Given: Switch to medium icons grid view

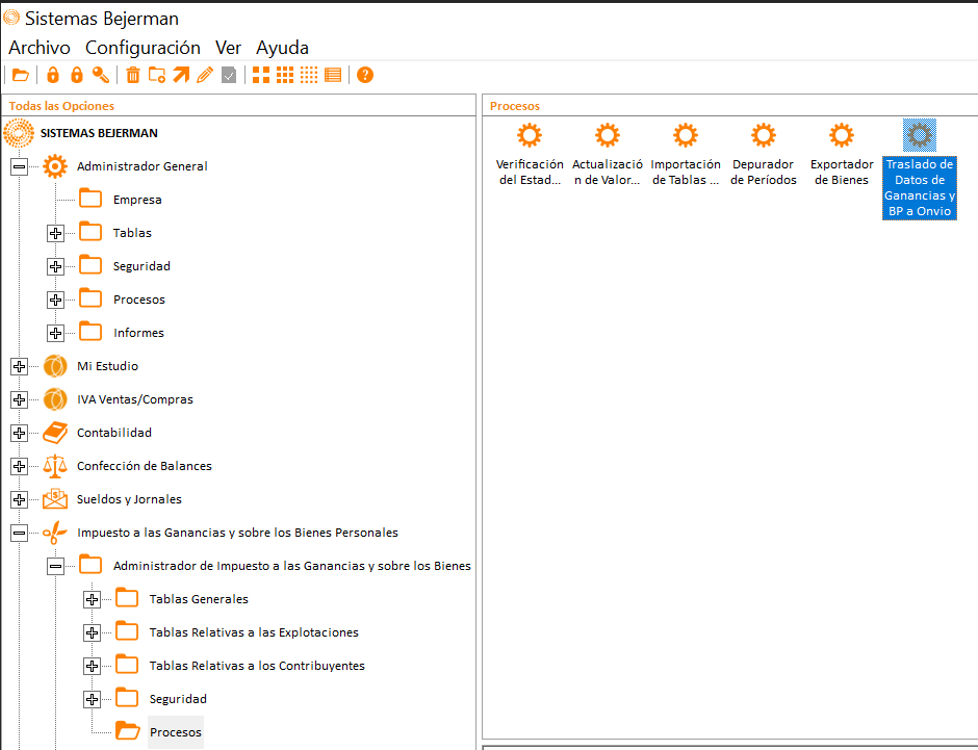Looking at the screenshot, I should tap(285, 75).
